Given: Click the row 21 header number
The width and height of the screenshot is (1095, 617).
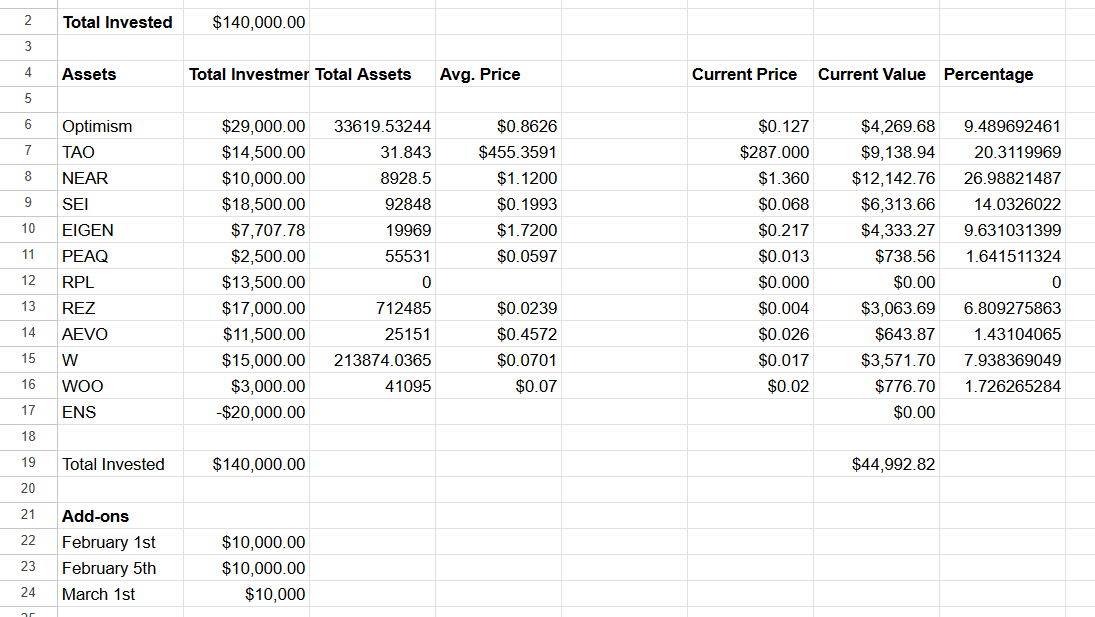Looking at the screenshot, I should pyautogui.click(x=28, y=515).
